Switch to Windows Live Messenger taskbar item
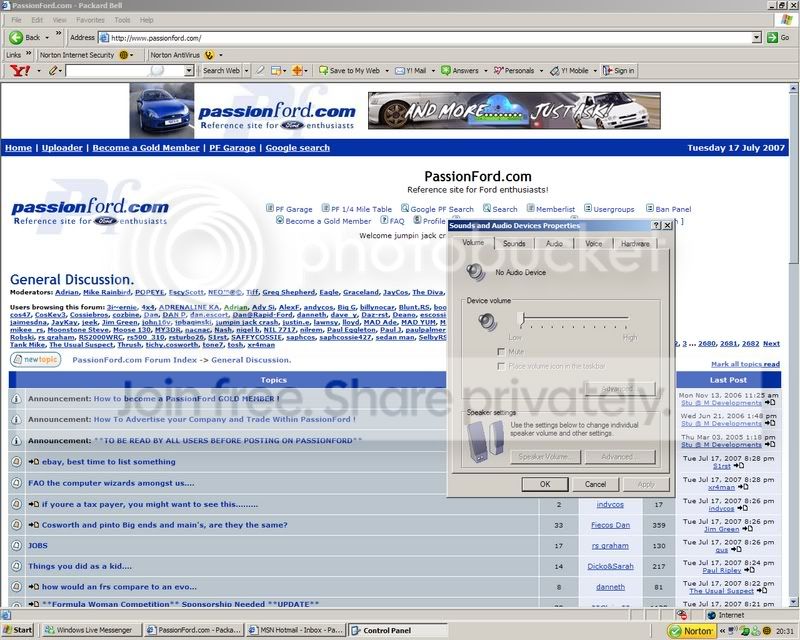800x640 pixels. [90, 630]
